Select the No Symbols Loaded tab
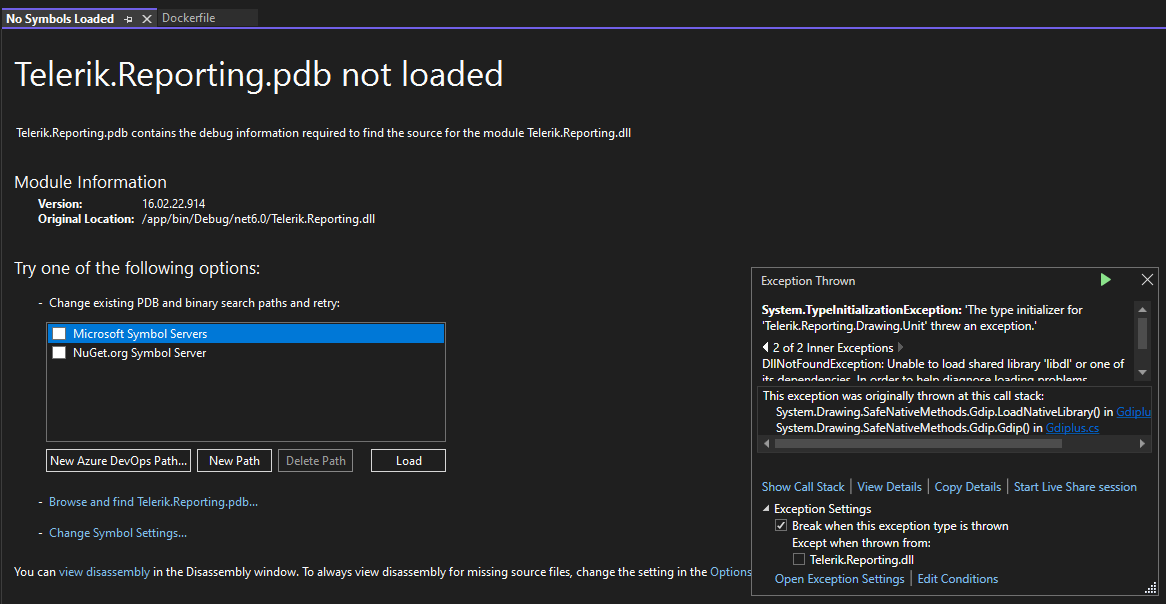 (x=60, y=19)
